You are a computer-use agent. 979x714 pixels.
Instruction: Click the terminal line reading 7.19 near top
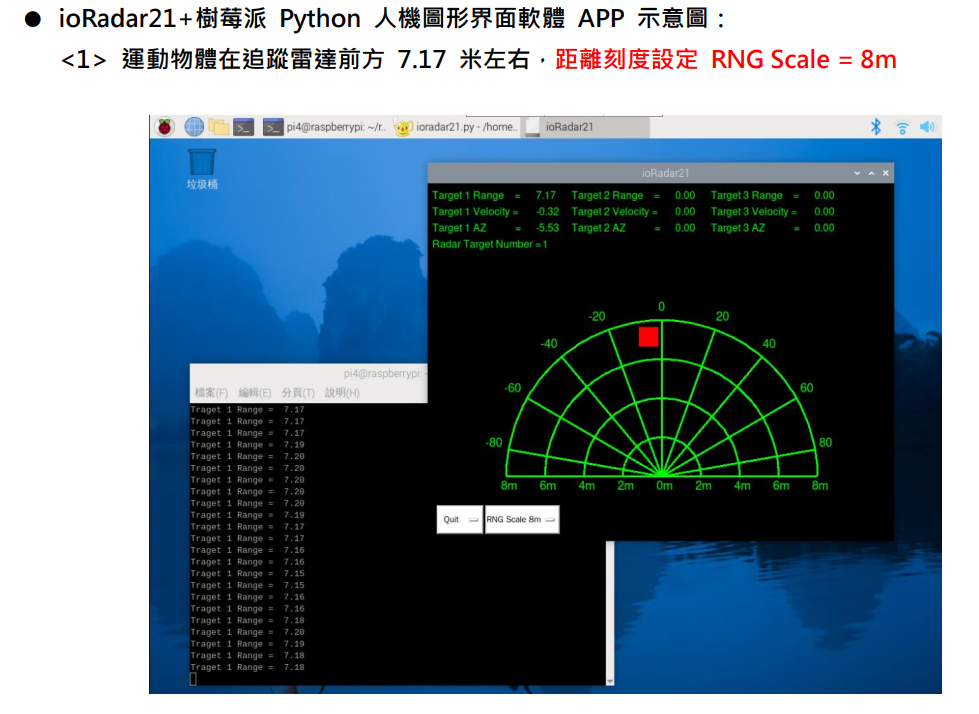(247, 445)
